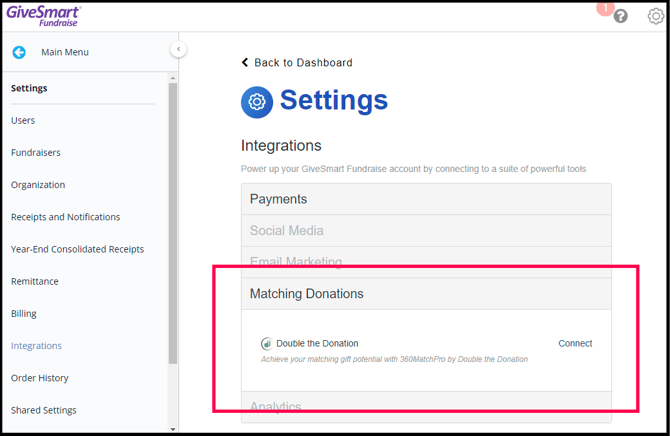Connect Double the Donation integration
Viewport: 670px width, 436px height.
pos(575,343)
